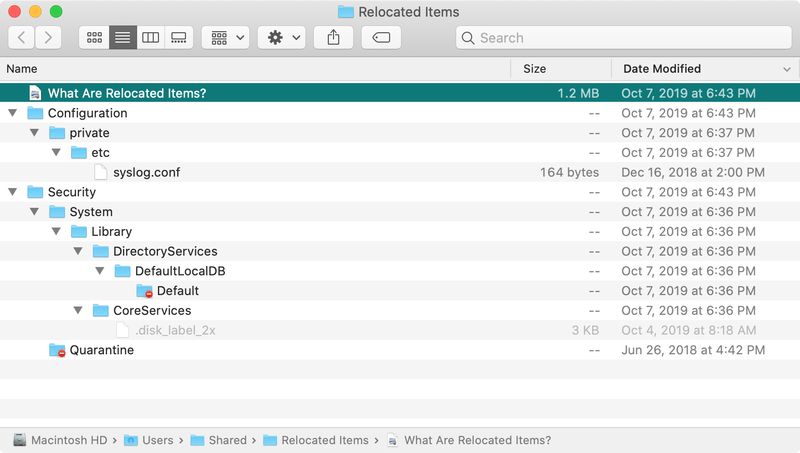Click the 'CoreServices' folder name
The height and width of the screenshot is (453, 800).
pos(152,310)
